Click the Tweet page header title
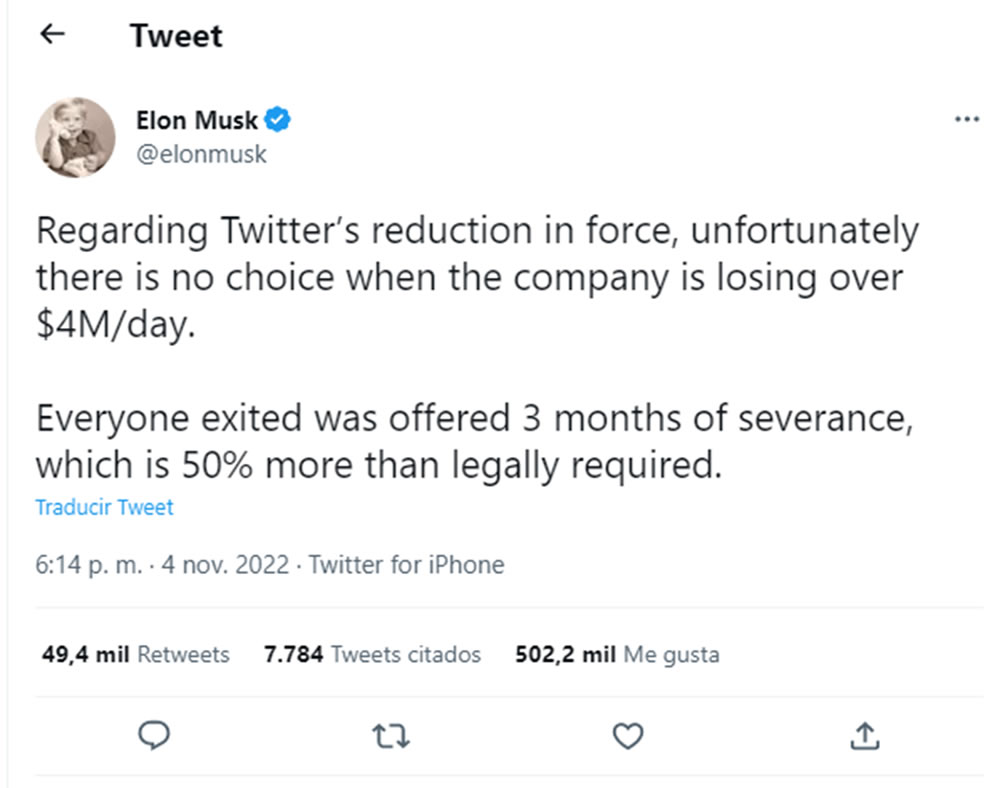 point(177,35)
